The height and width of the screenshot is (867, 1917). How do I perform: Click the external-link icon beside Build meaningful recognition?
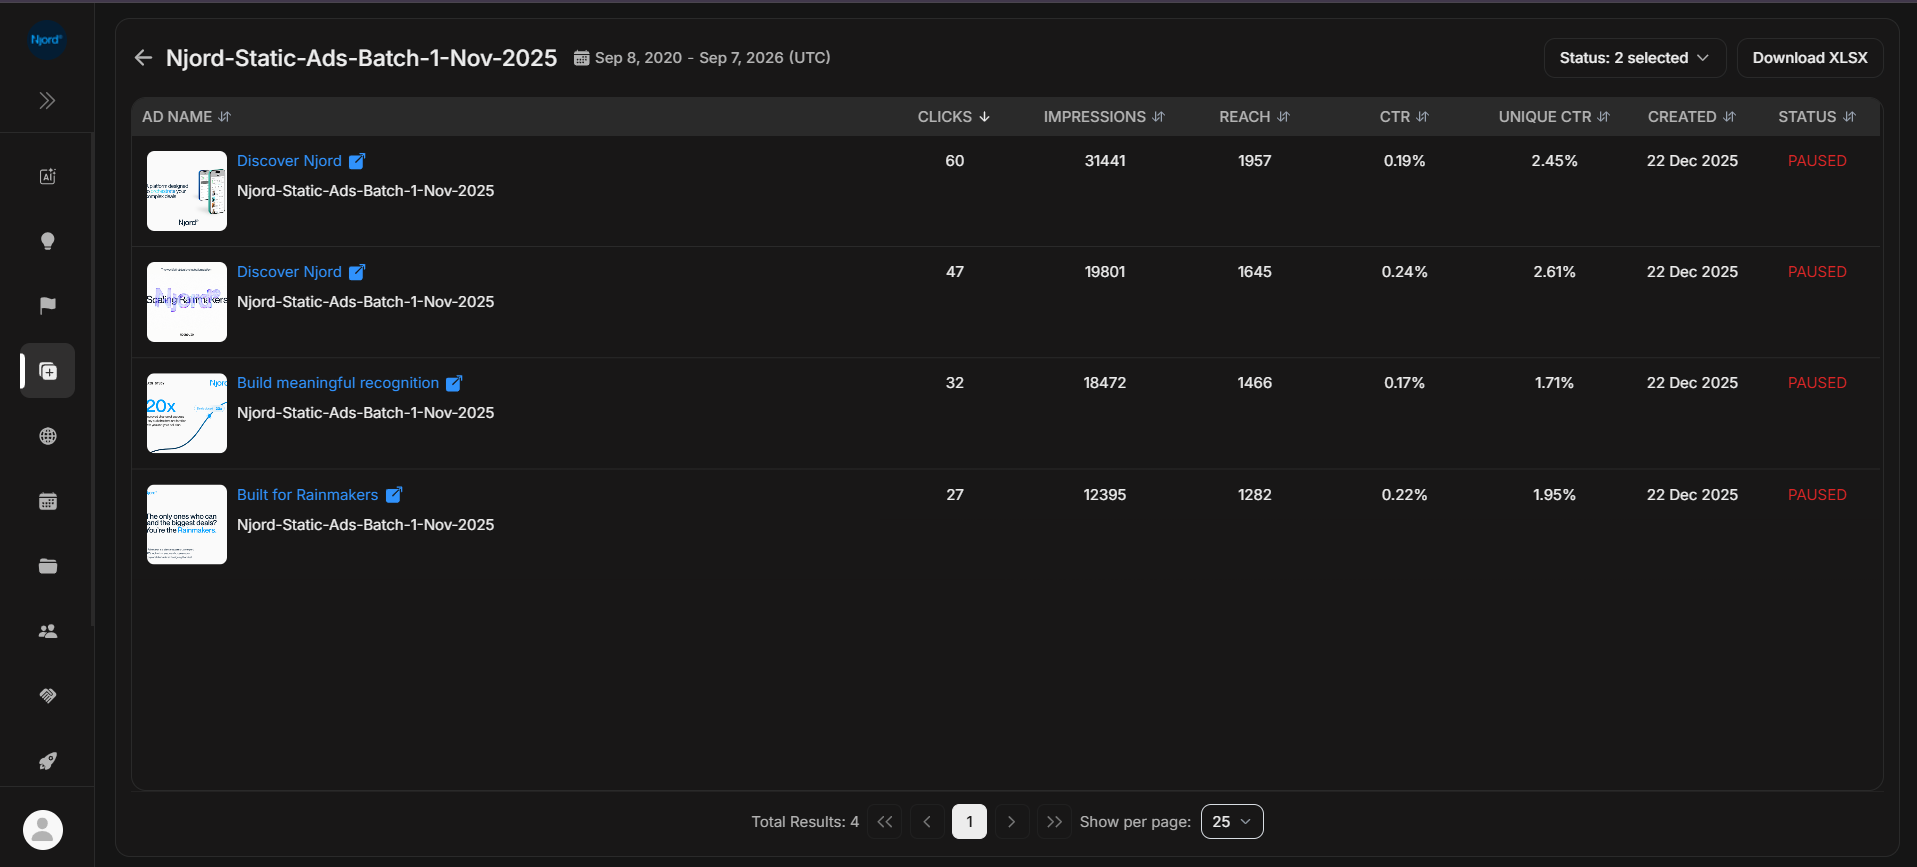(x=454, y=383)
